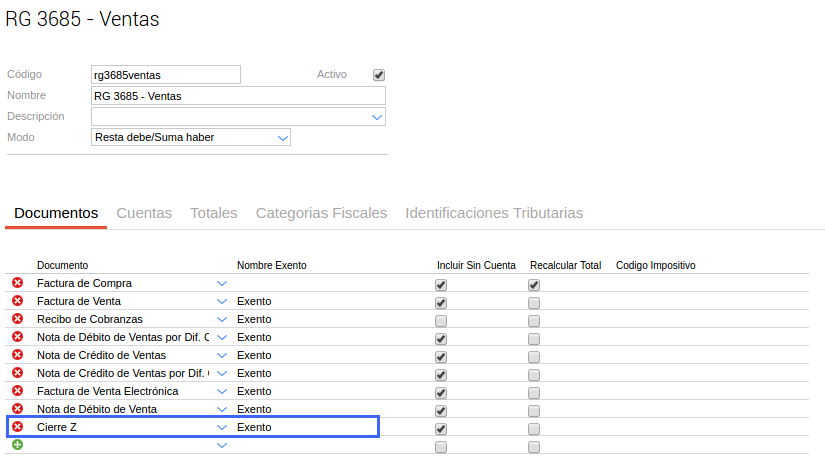Delete the Recibo de Cobranzas row
Screen dimensions: 825x463
(17, 319)
